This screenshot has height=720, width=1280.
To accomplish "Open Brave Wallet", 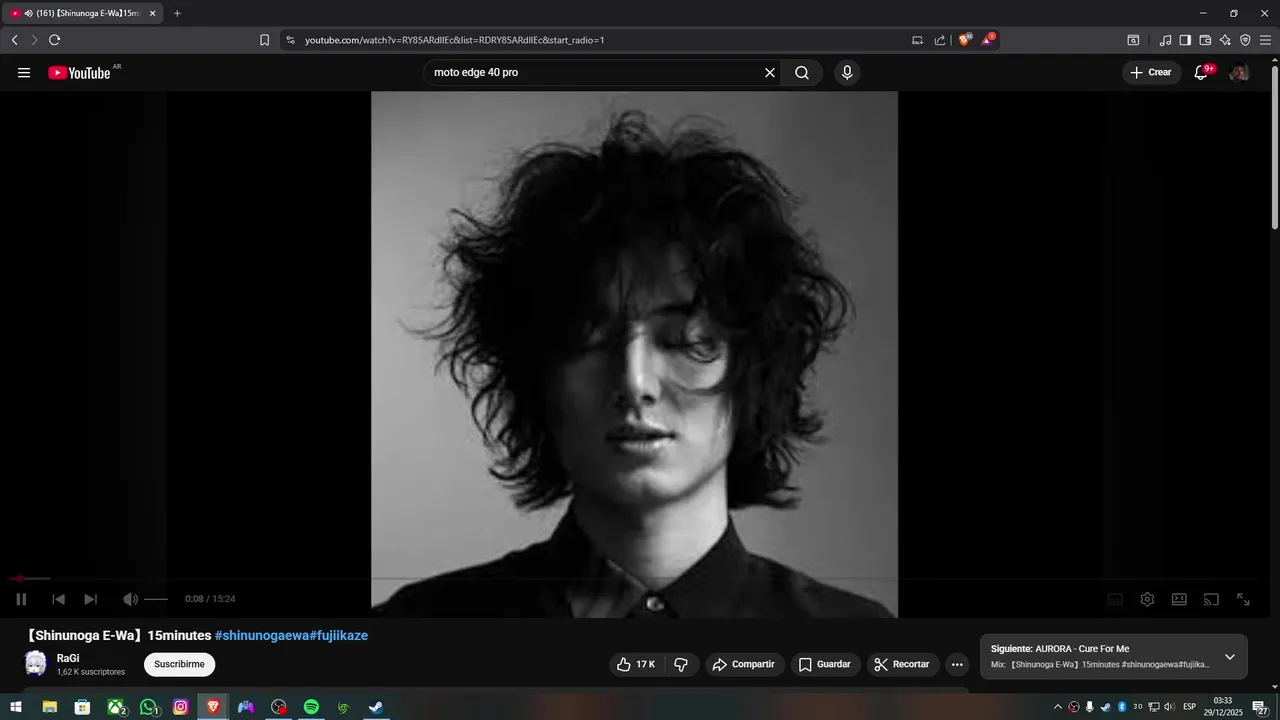I will pyautogui.click(x=1205, y=40).
